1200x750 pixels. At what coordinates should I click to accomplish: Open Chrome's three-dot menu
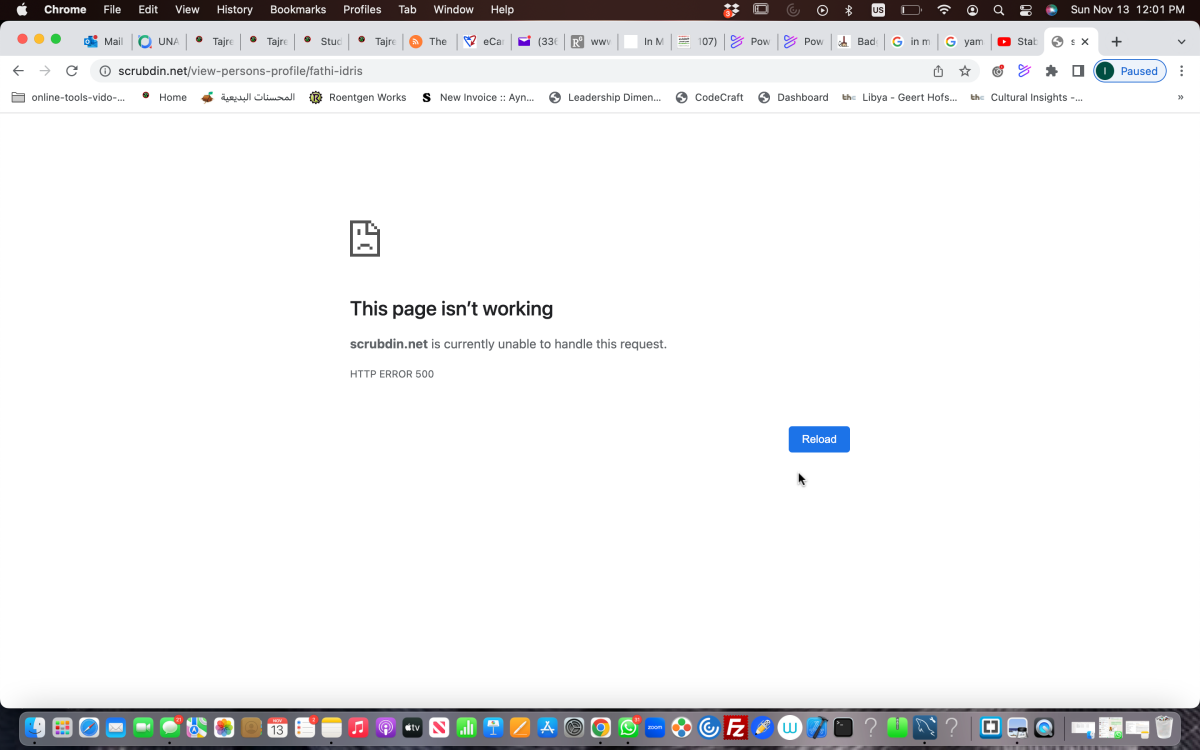[x=1182, y=71]
